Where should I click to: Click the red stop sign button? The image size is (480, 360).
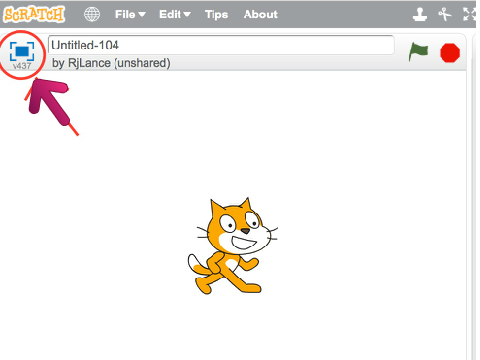click(x=450, y=53)
